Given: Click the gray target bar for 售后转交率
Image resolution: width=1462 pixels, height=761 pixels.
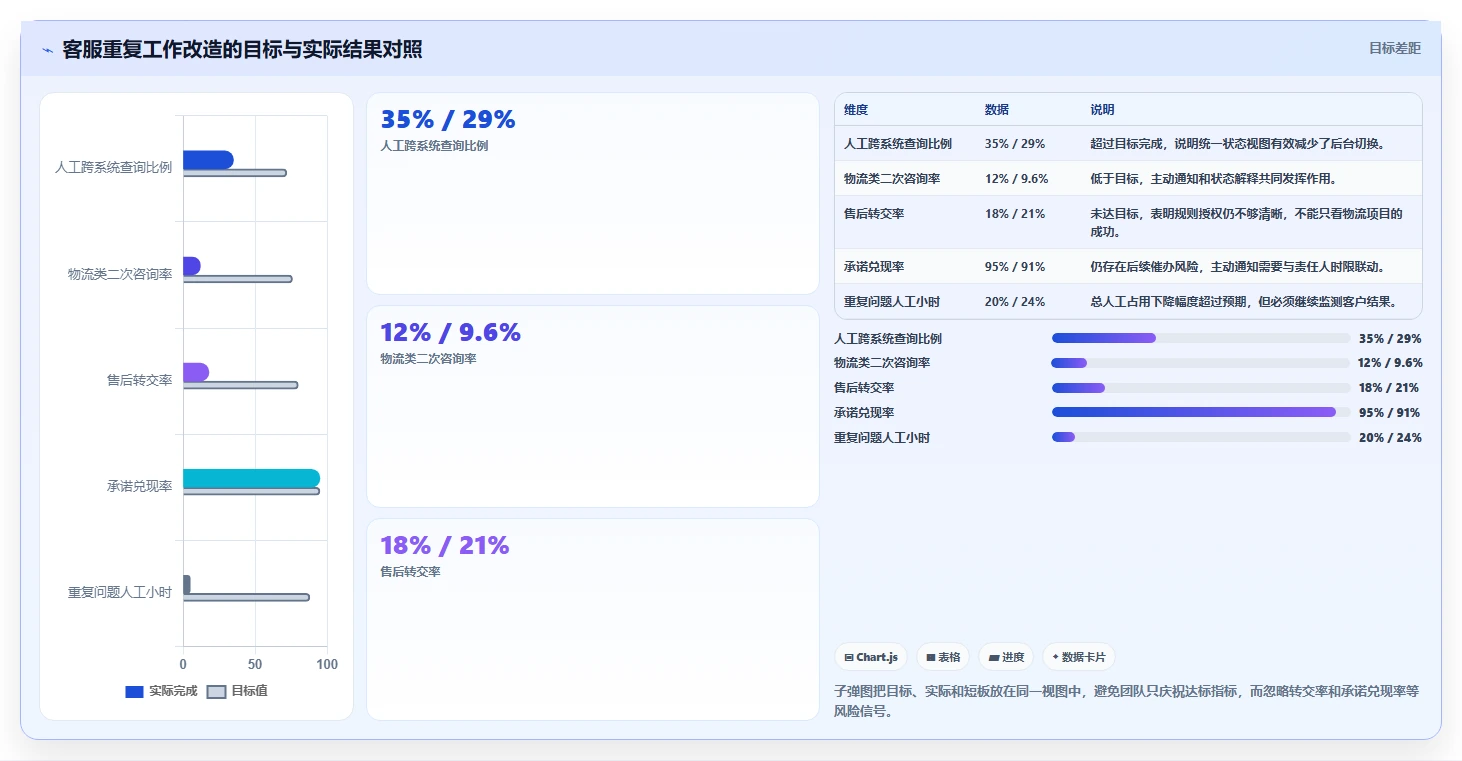Looking at the screenshot, I should click(241, 385).
